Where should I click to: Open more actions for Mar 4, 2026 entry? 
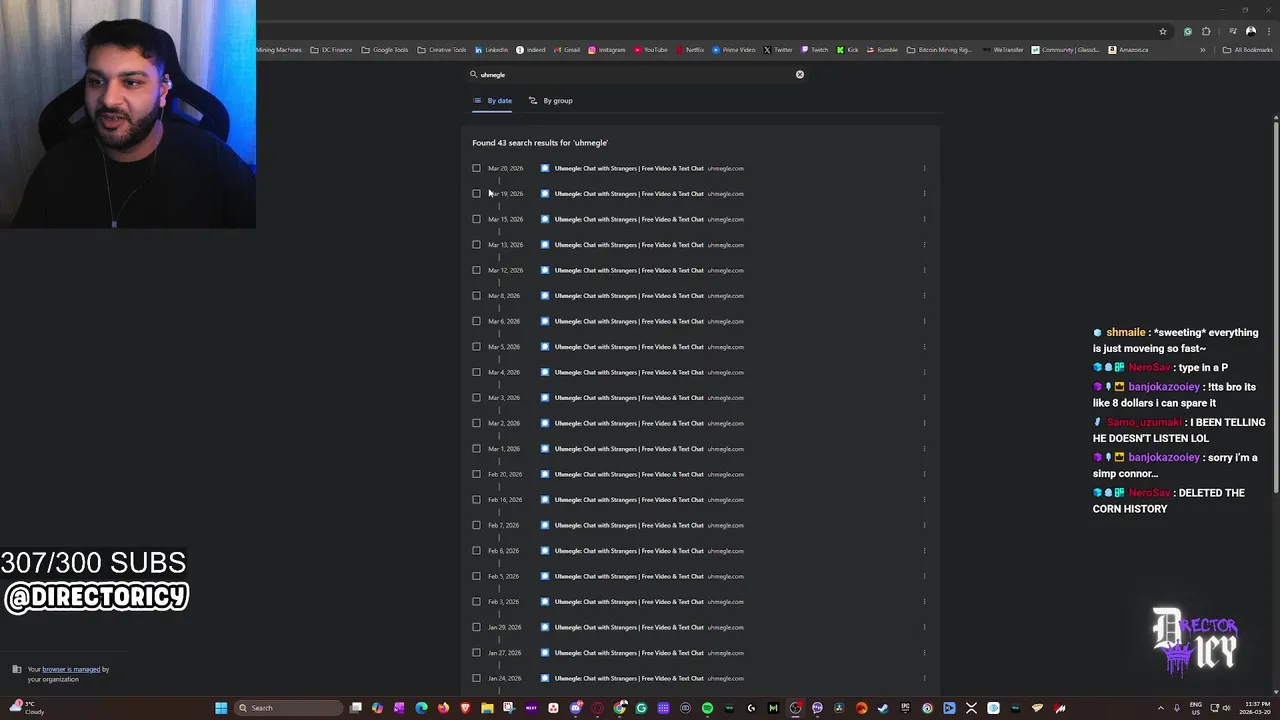tap(924, 372)
